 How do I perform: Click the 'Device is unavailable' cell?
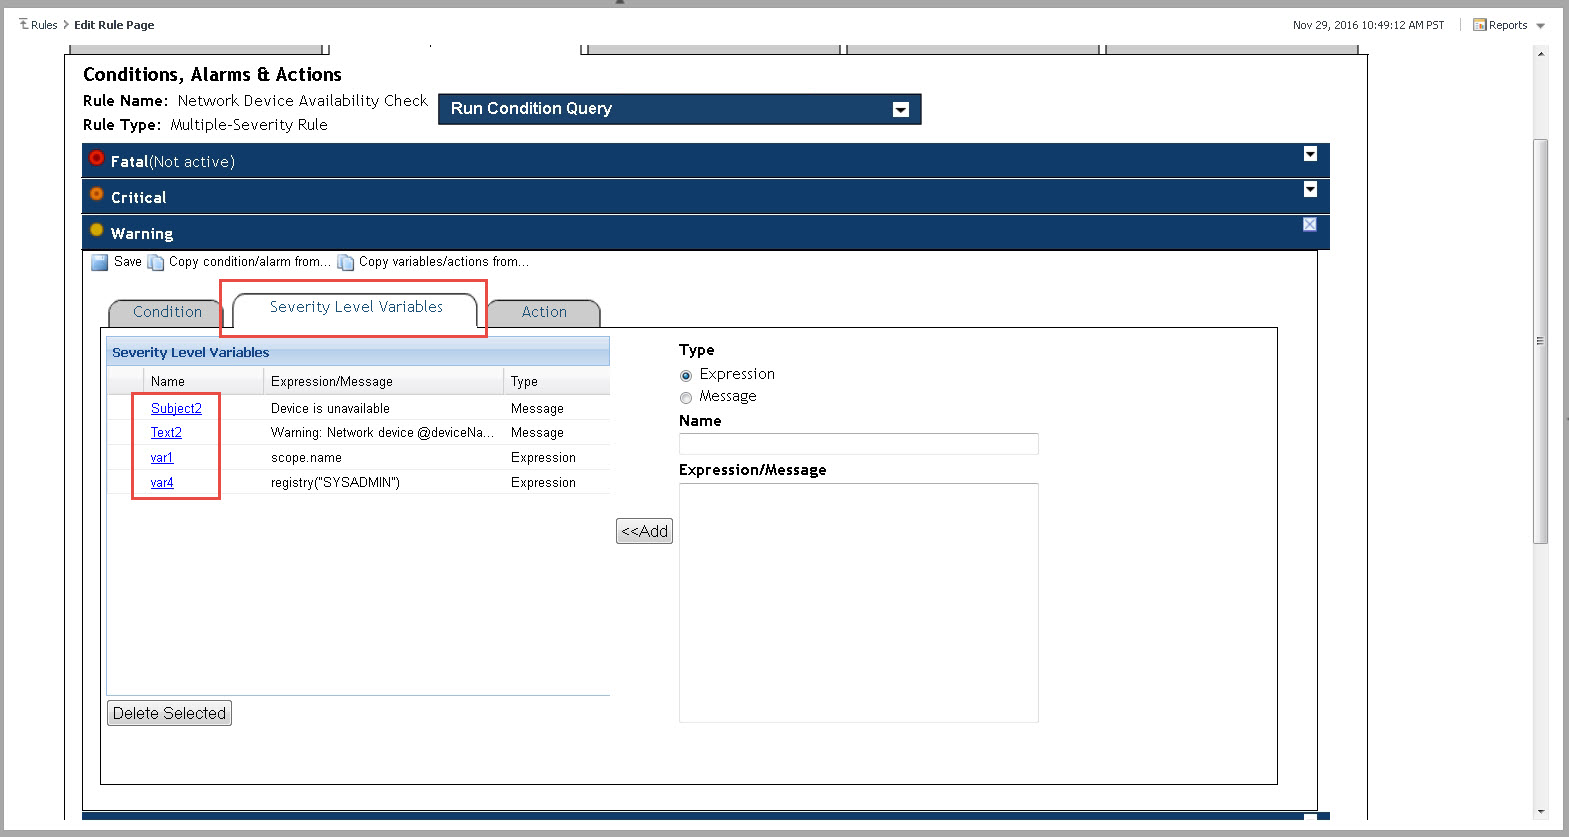330,409
